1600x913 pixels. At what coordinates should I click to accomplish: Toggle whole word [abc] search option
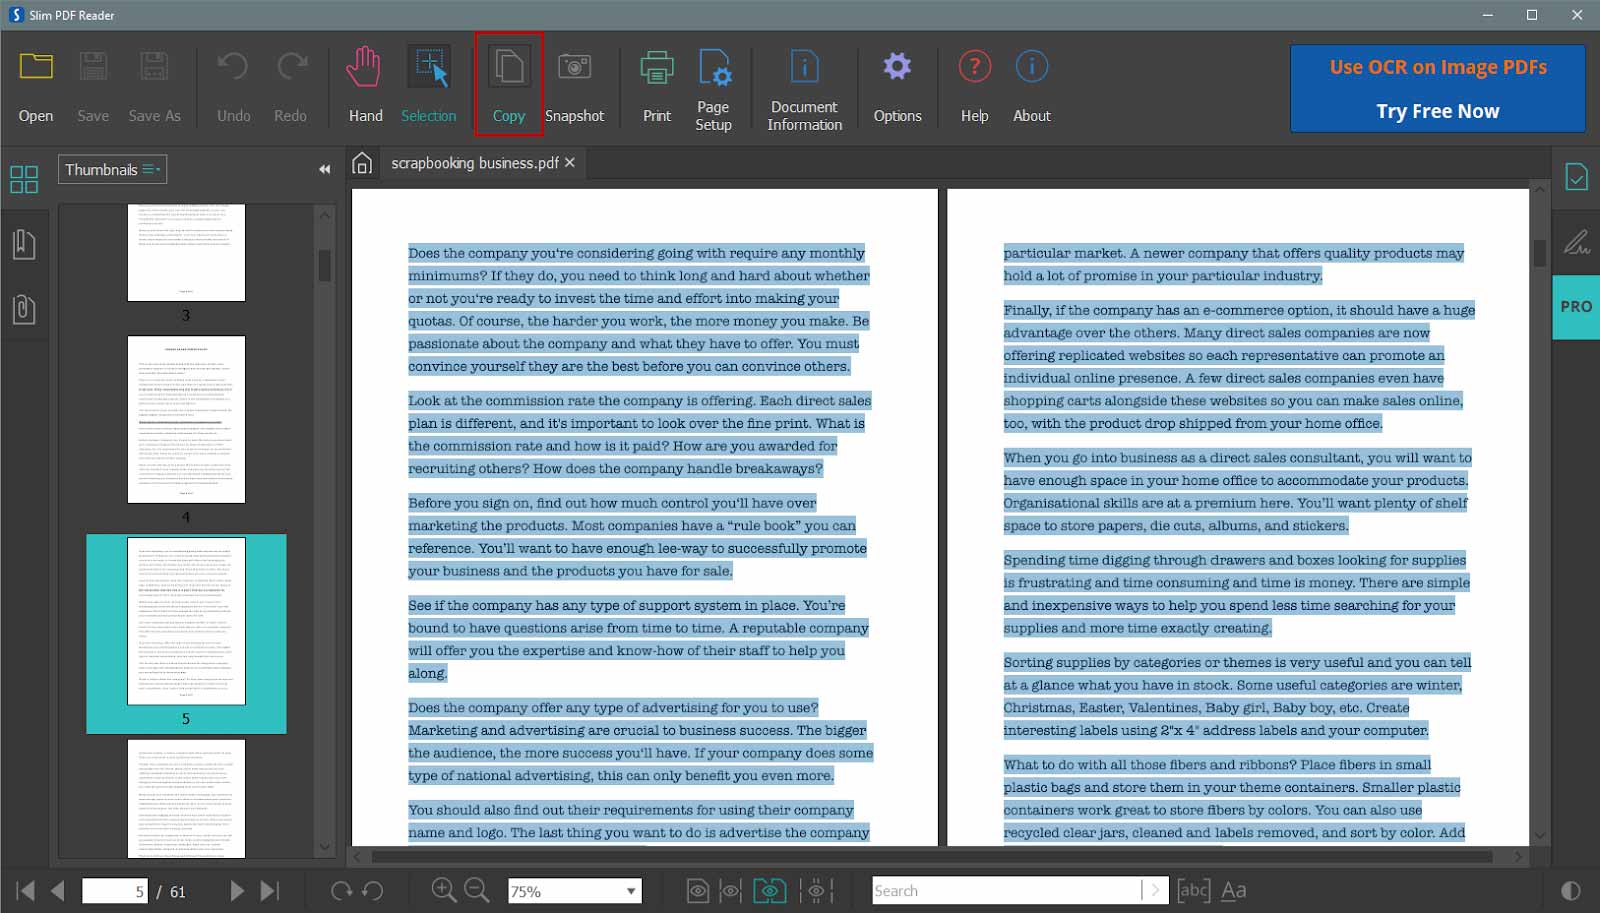pos(1193,890)
